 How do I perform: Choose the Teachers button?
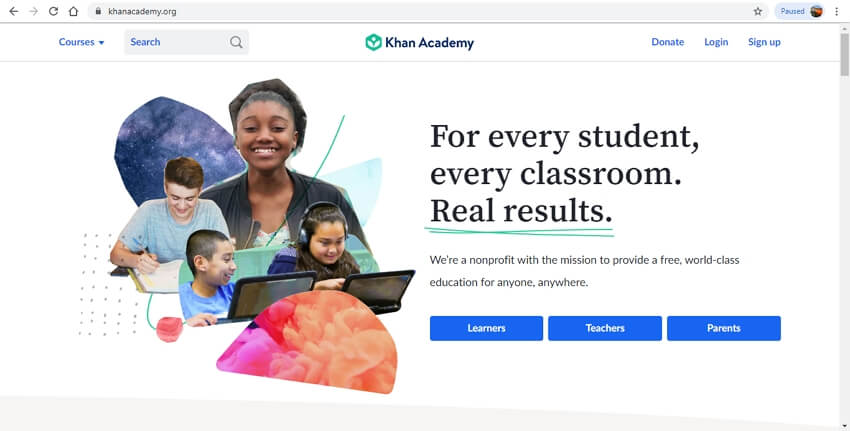605,329
